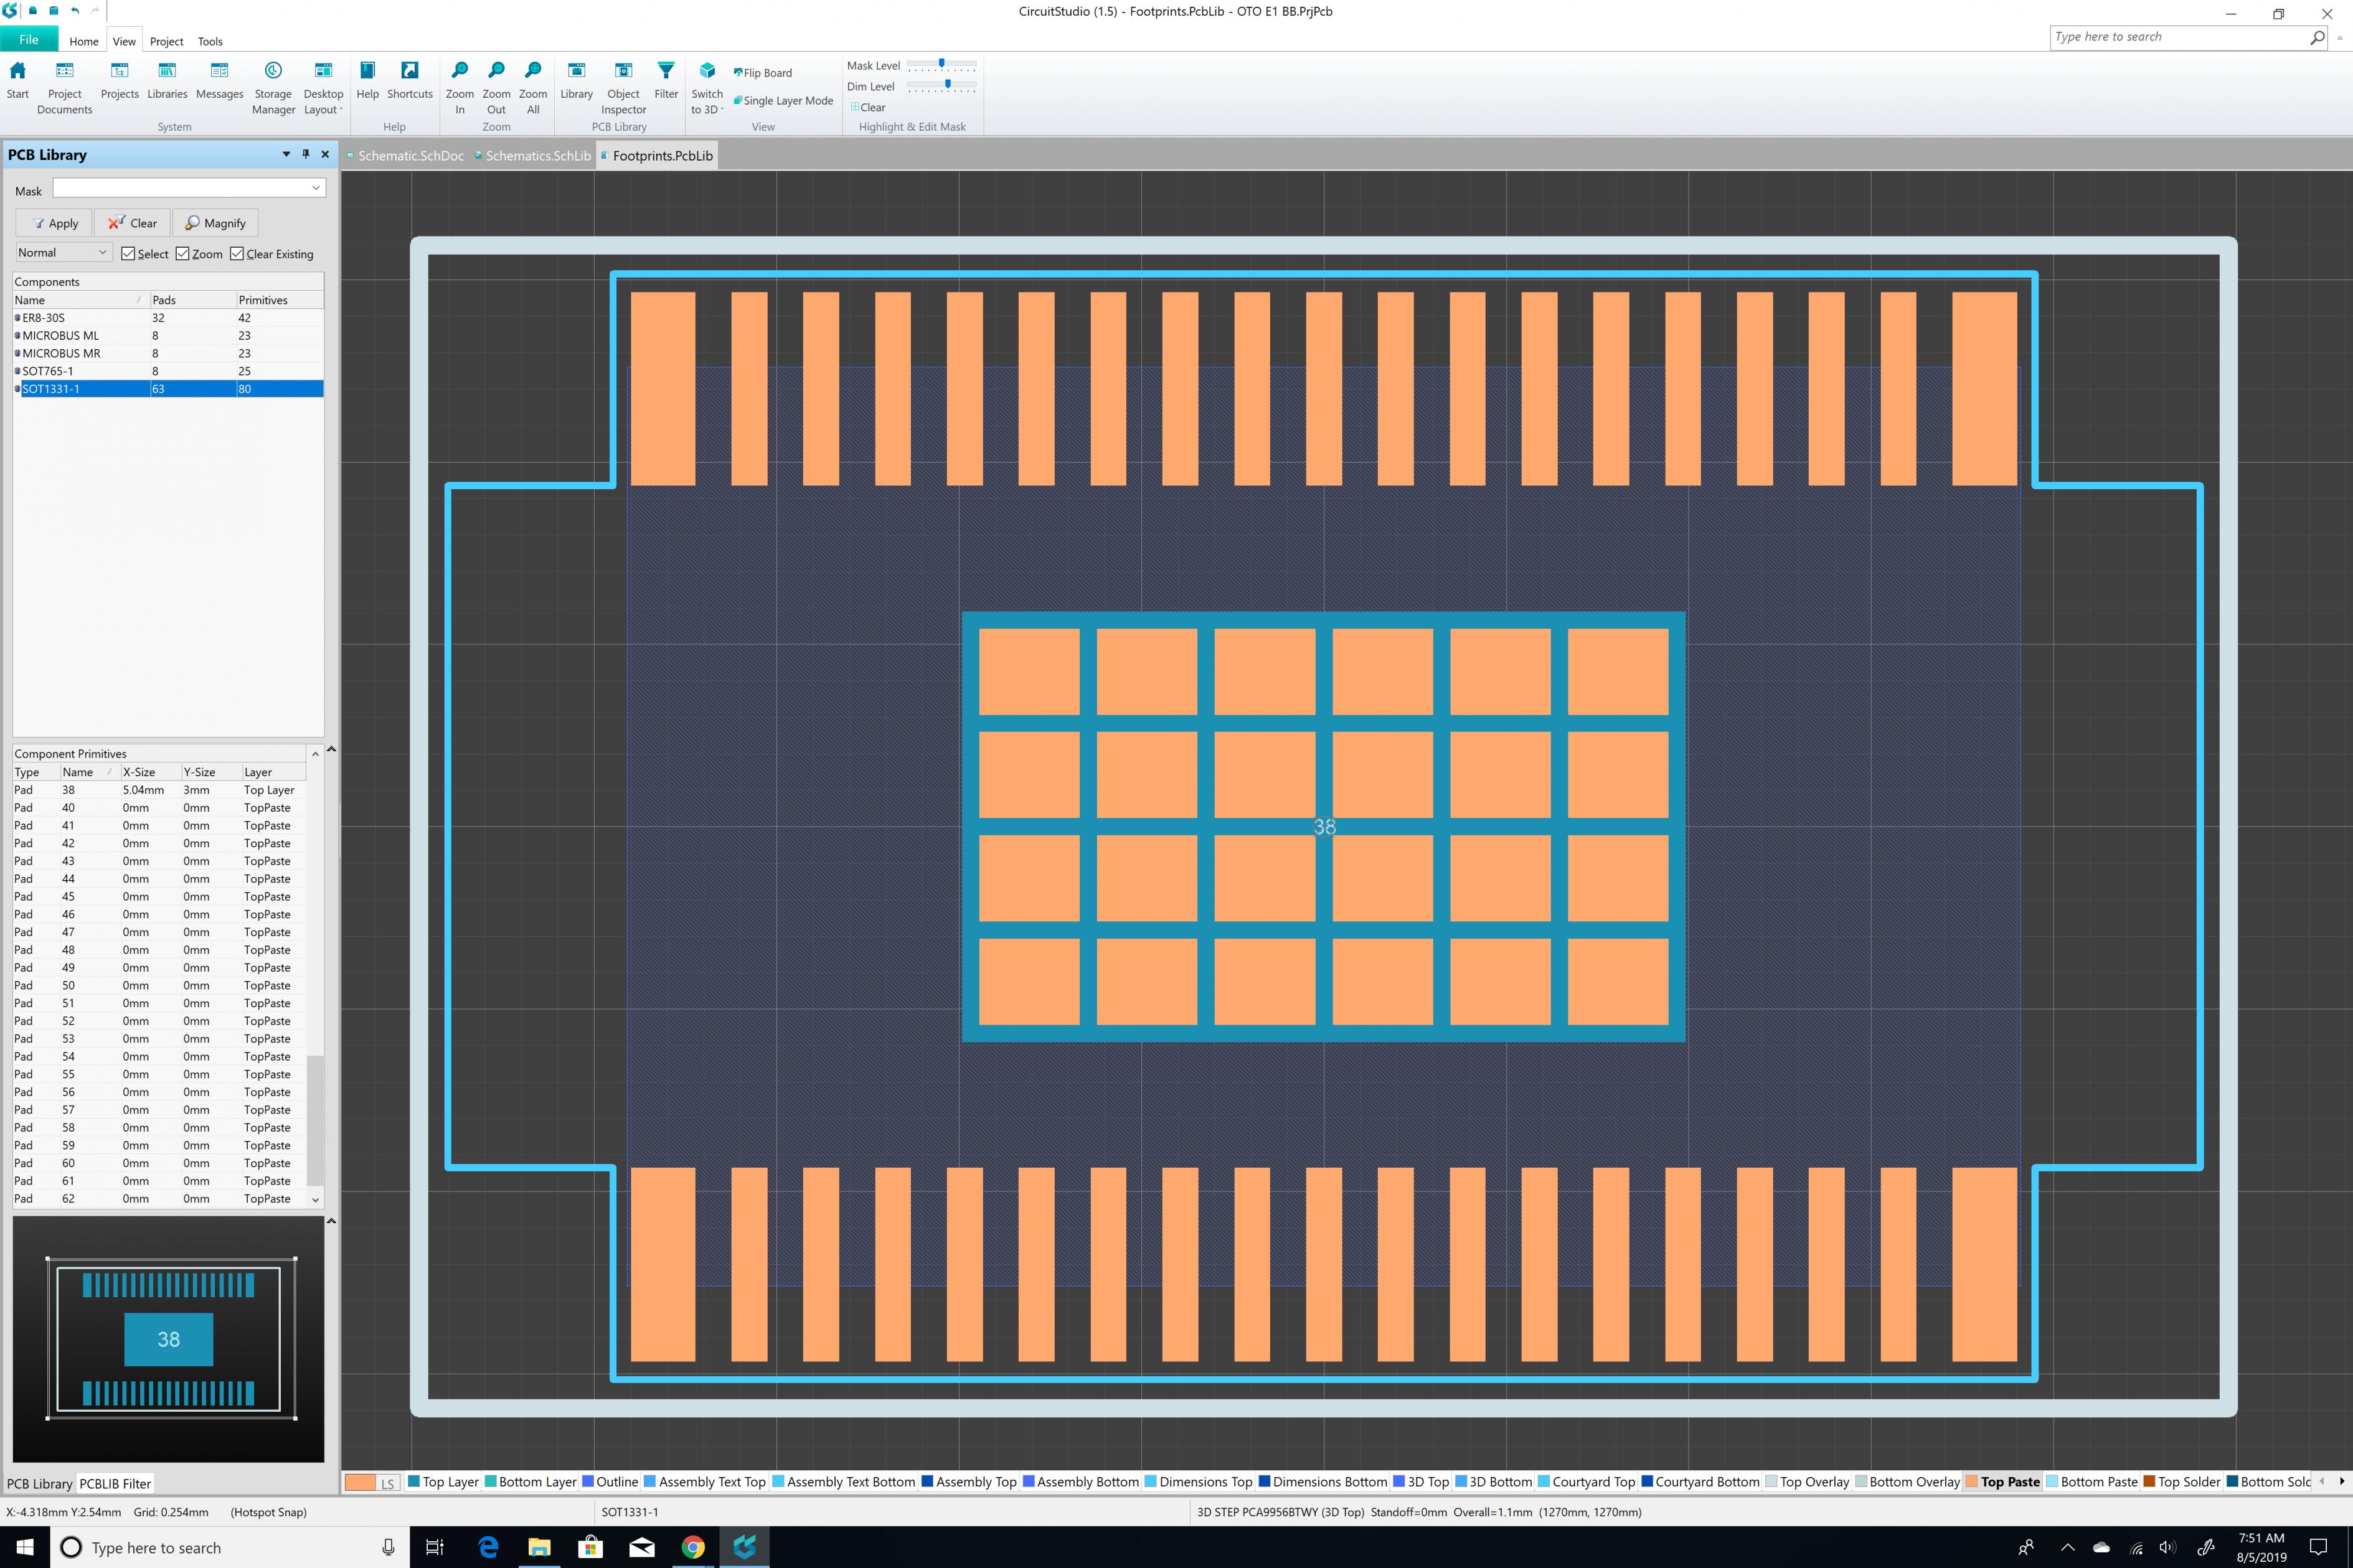
Task: Switch to the Tools ribbon tab
Action: pos(210,41)
